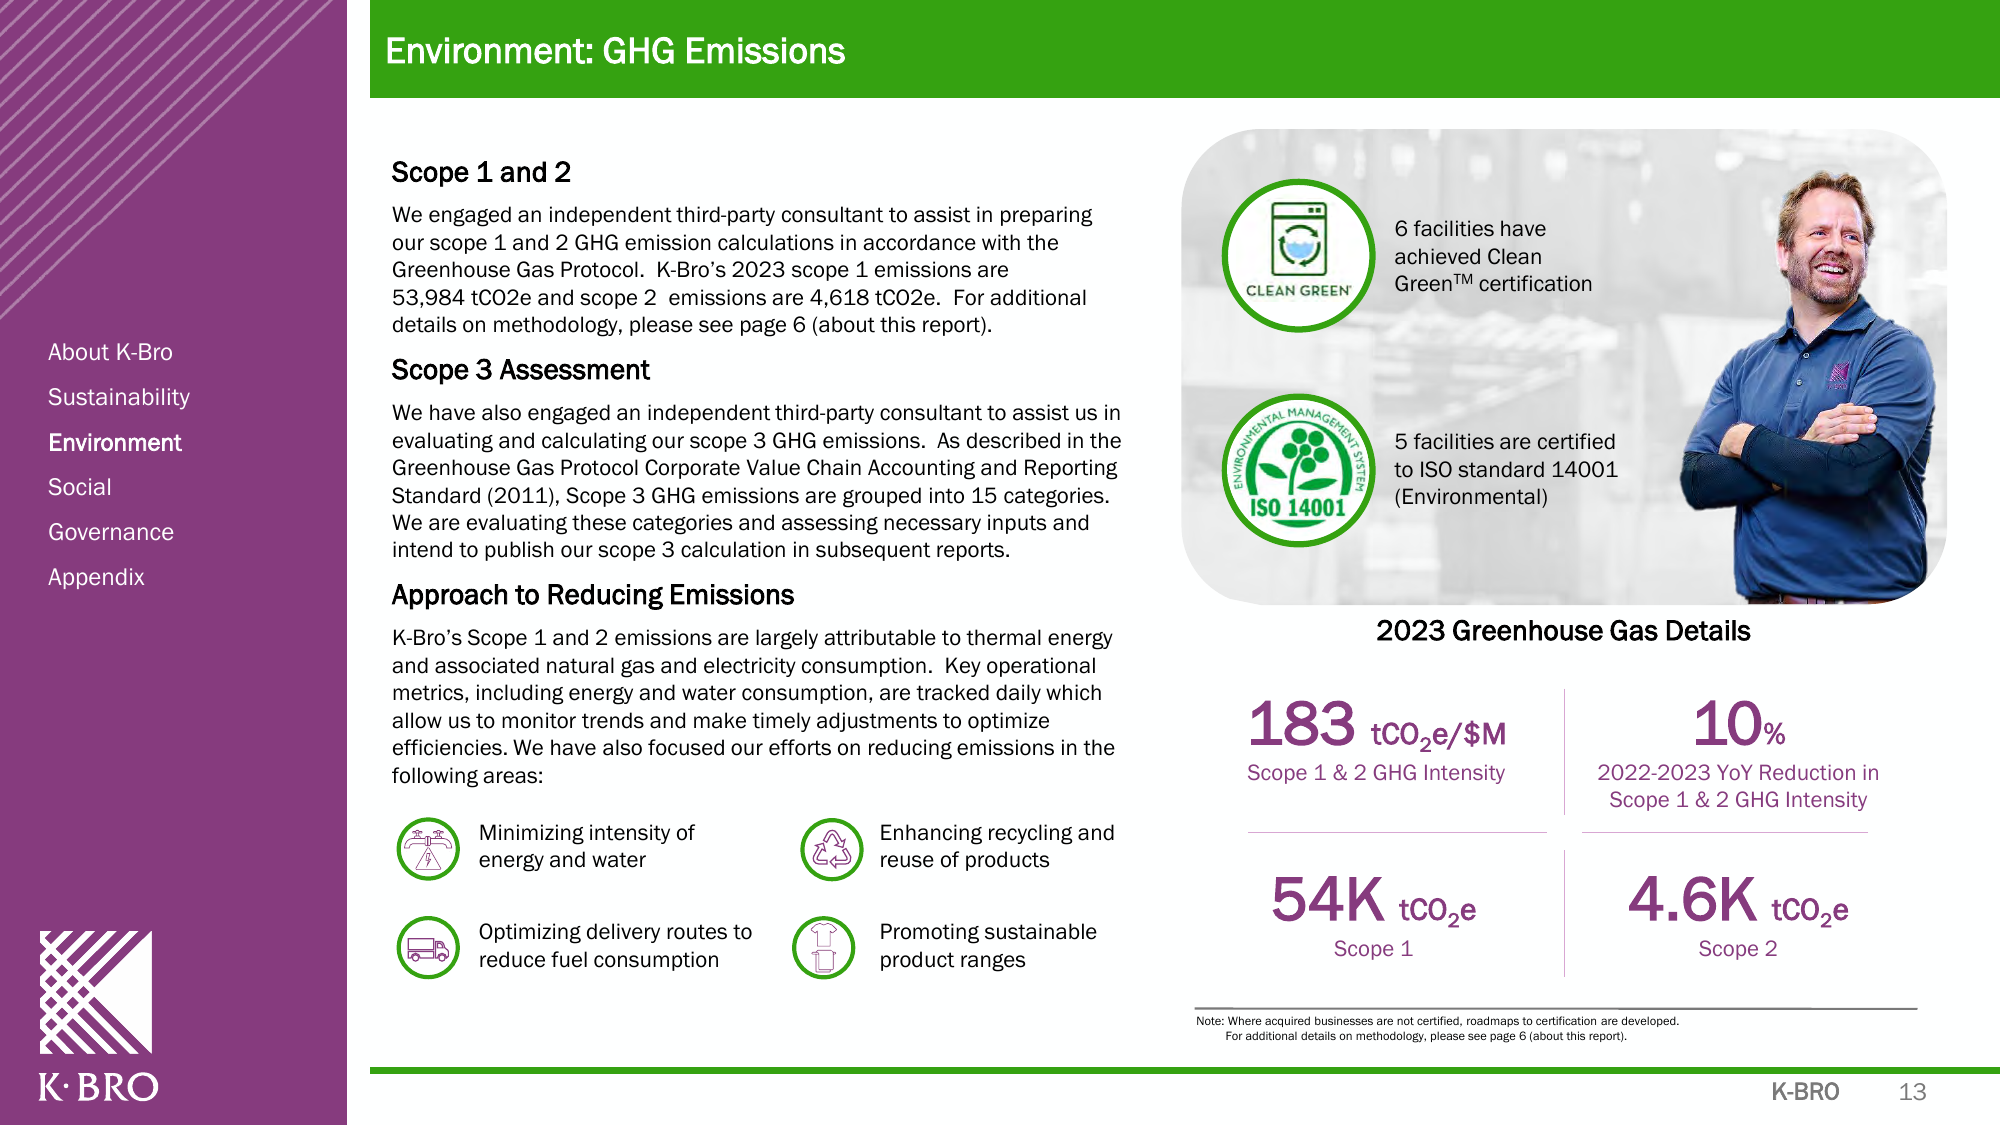Click 'Promoting sustainable product ranges' text
The width and height of the screenshot is (2000, 1125).
[988, 945]
